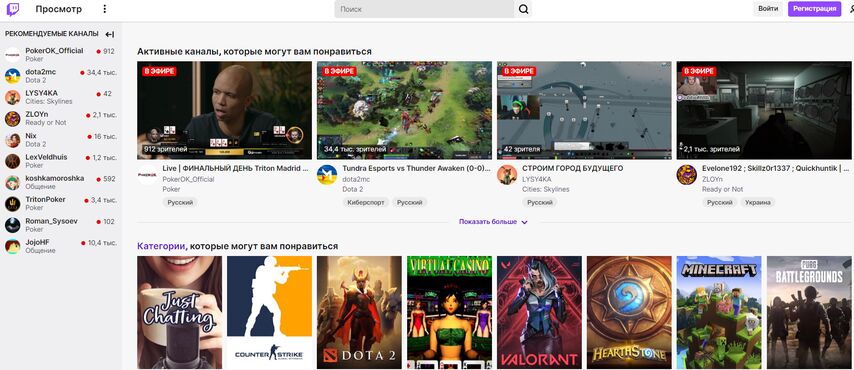Open the Tundra Esports Dota stream thumbnail
Viewport: 854px width, 370px height.
[x=404, y=110]
